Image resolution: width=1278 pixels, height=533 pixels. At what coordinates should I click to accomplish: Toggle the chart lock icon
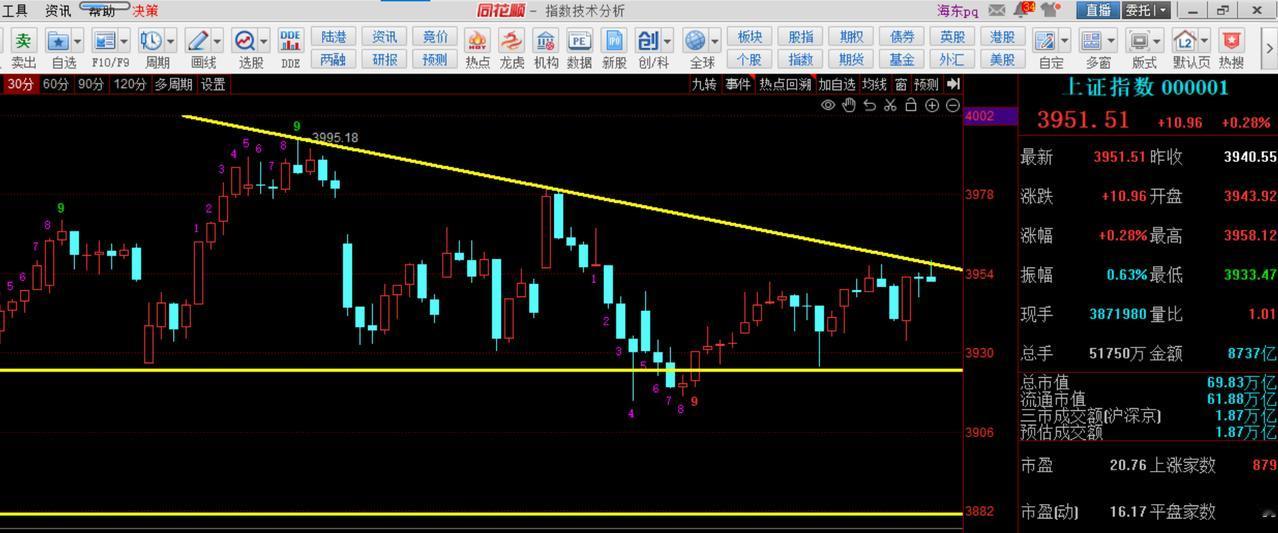point(911,105)
